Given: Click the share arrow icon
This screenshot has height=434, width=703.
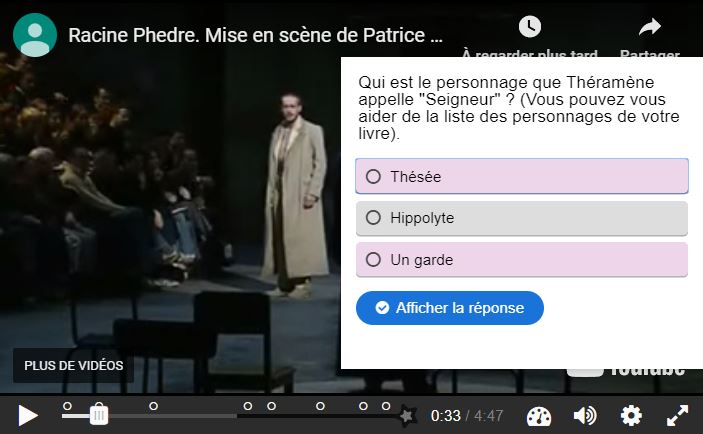Looking at the screenshot, I should click(x=650, y=27).
